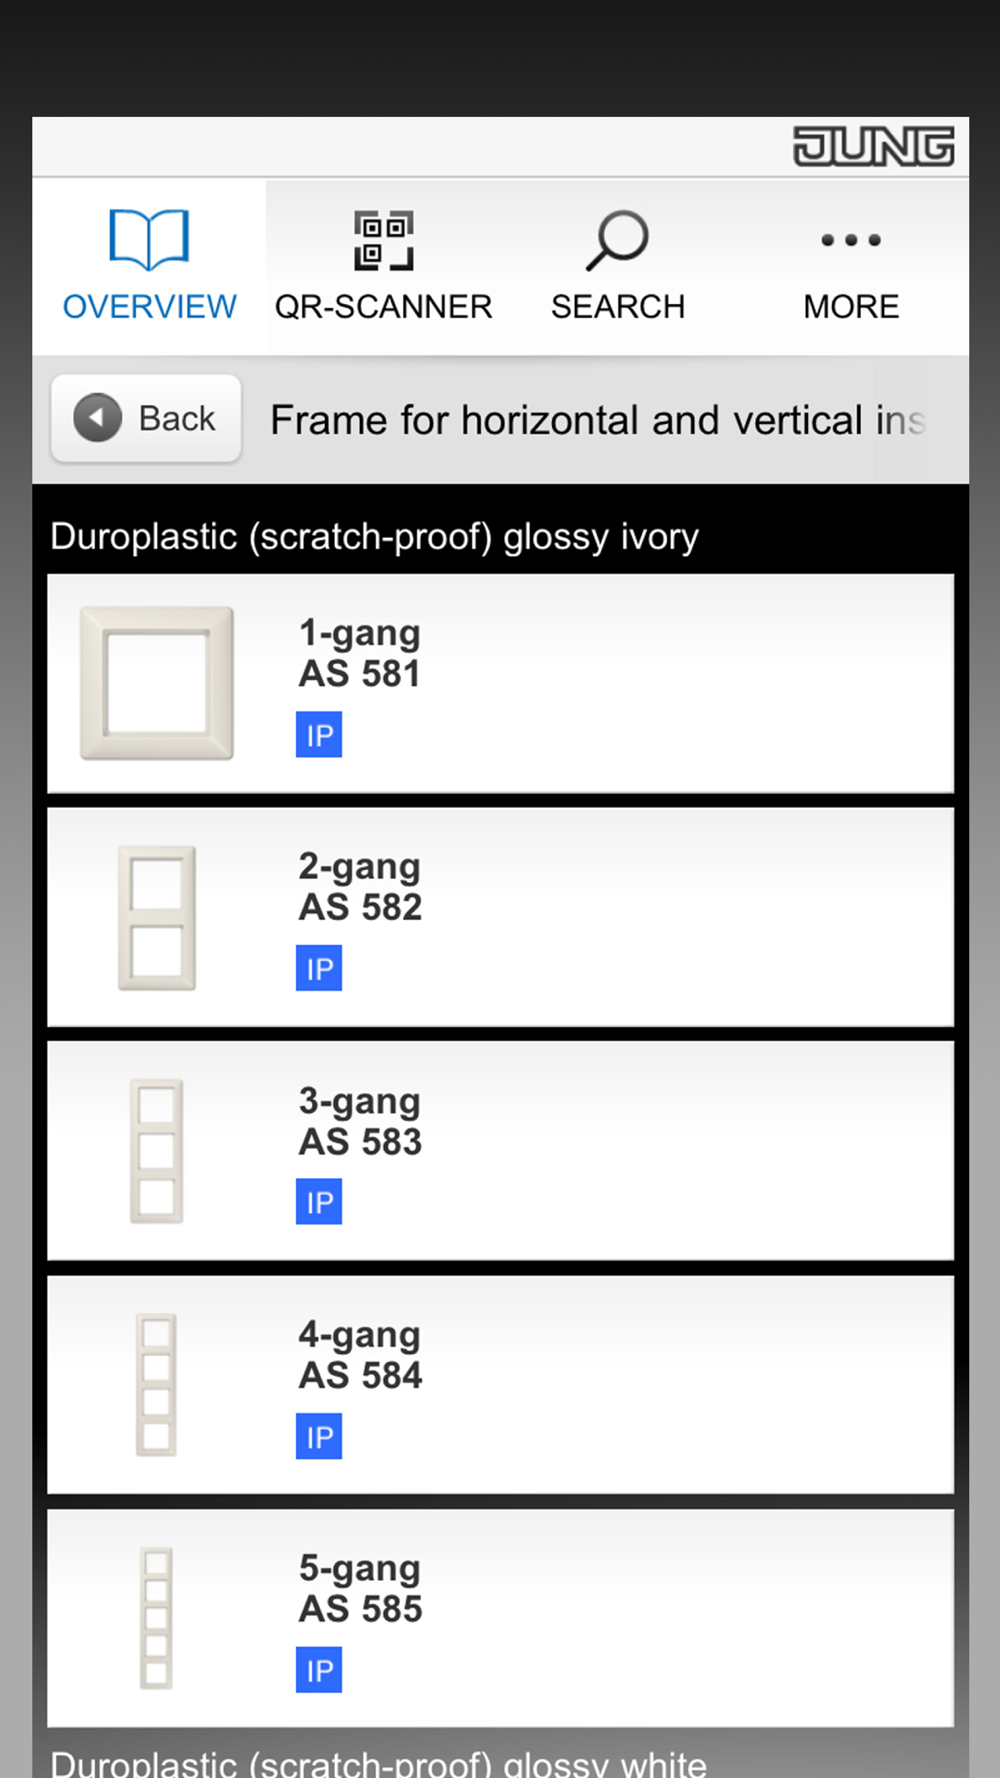
Task: Launch the QR-Scanner icon
Action: (383, 240)
